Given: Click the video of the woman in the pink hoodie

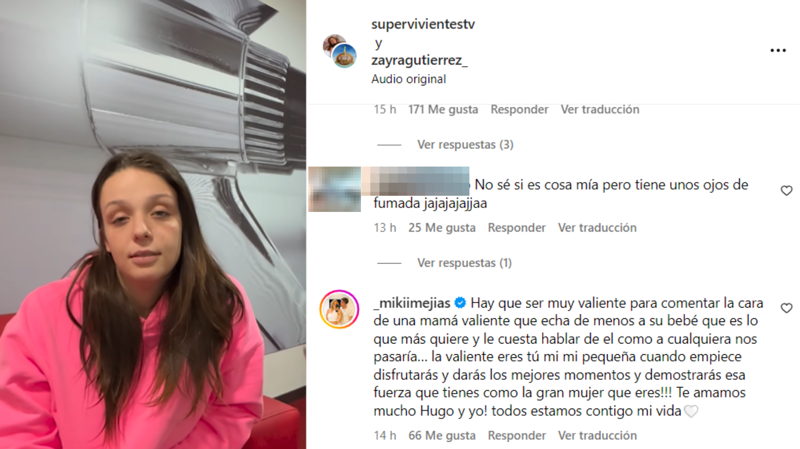Looking at the screenshot, I should pos(153,224).
